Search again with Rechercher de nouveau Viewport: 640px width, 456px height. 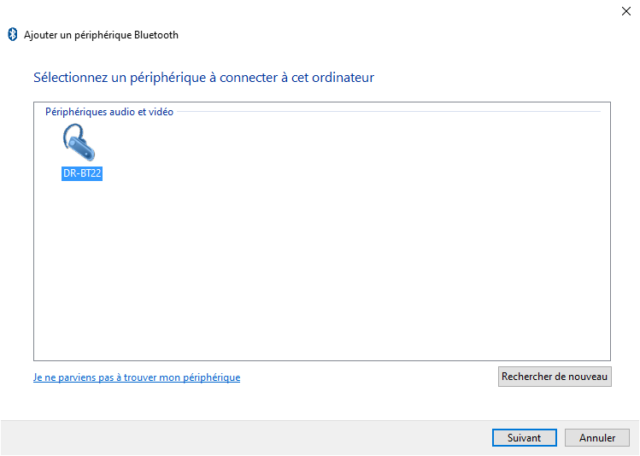554,376
